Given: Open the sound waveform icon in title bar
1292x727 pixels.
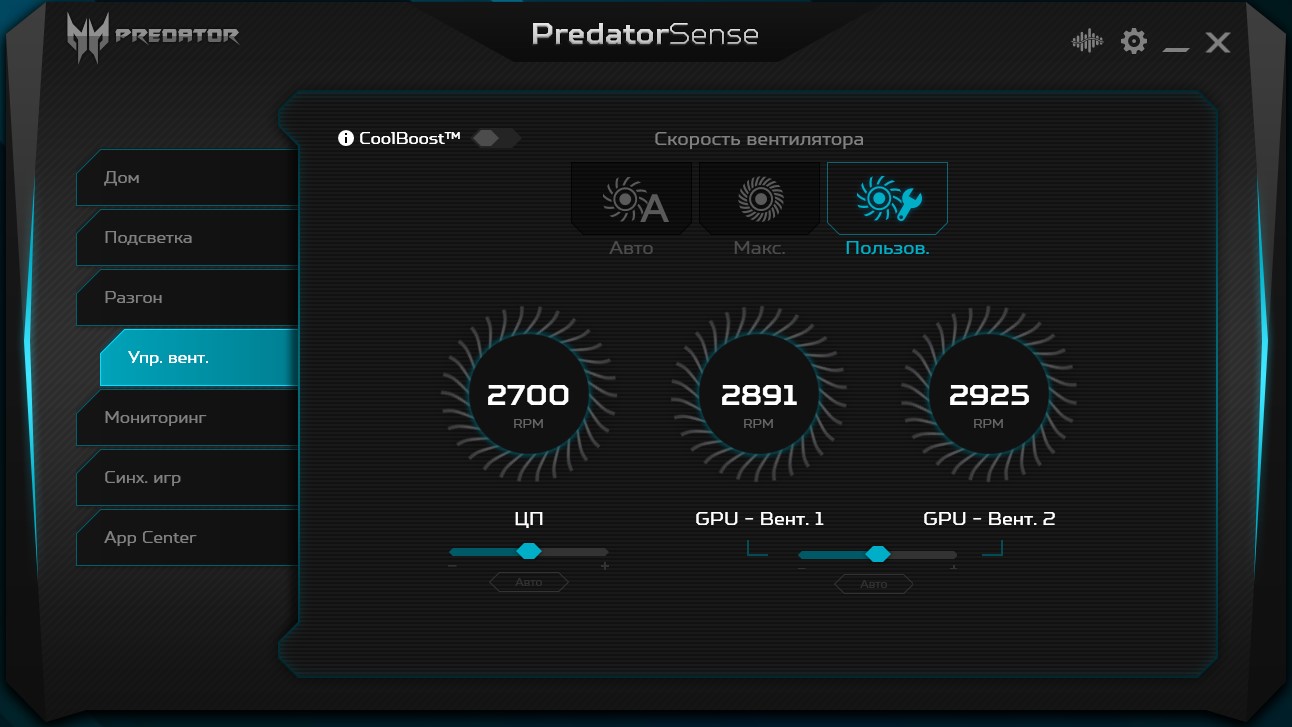Looking at the screenshot, I should point(1087,42).
